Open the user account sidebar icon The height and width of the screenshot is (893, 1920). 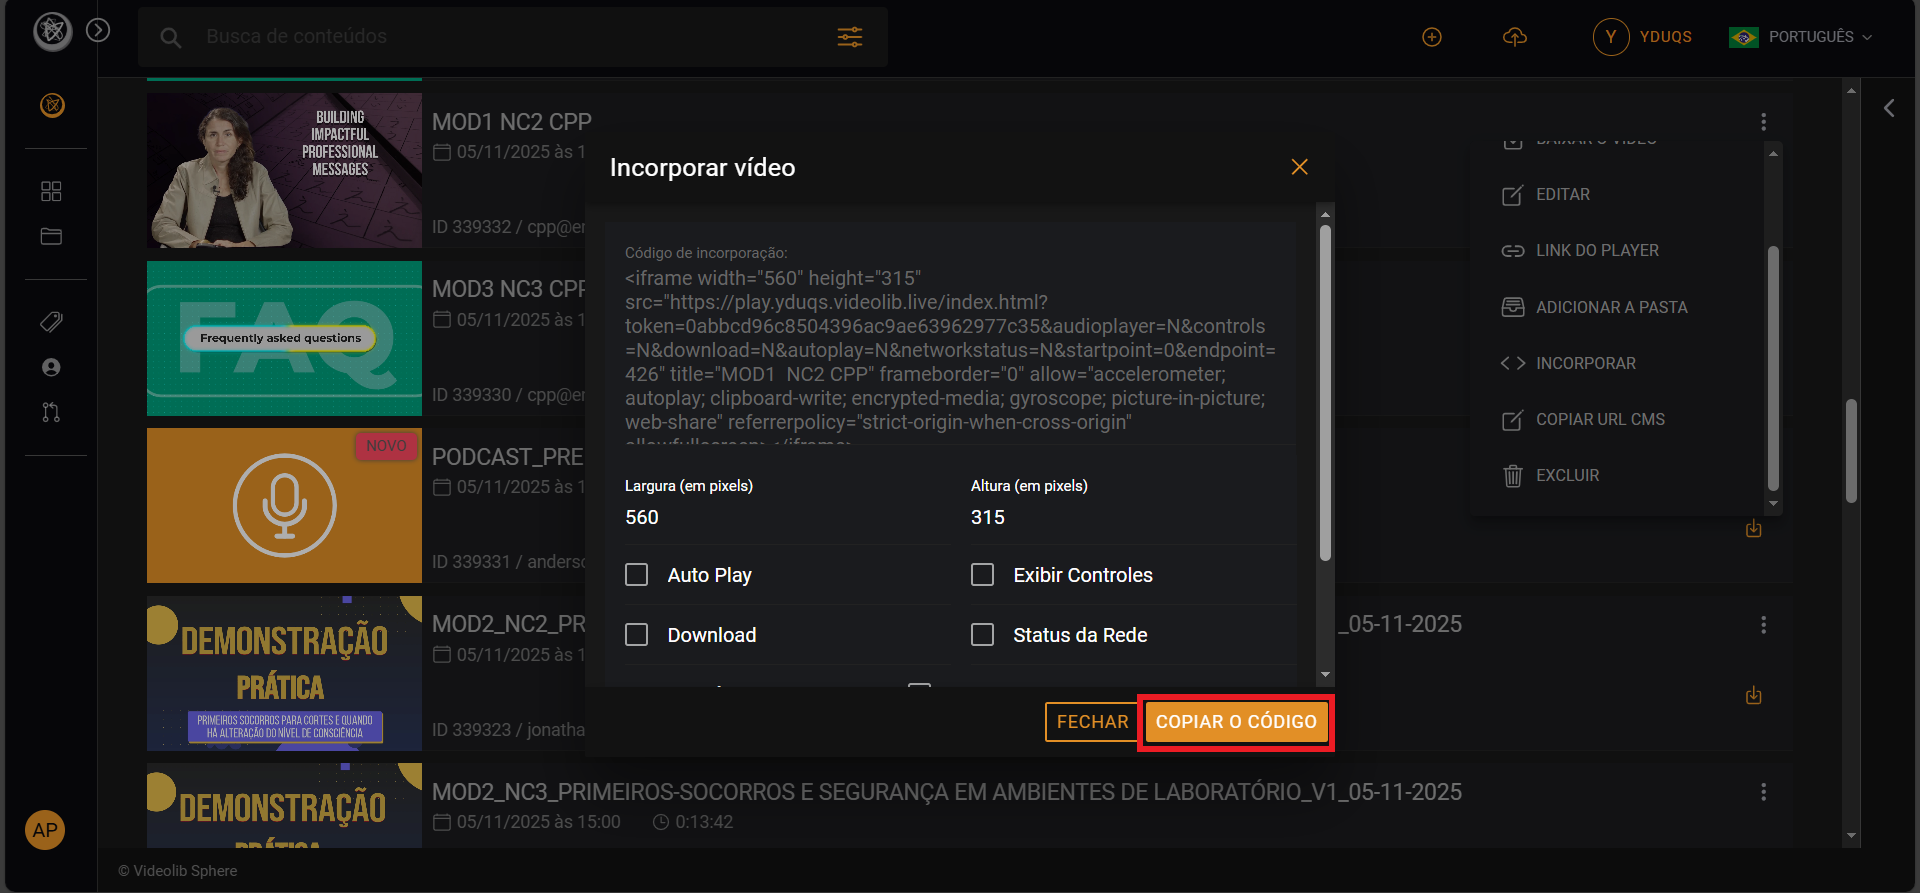click(51, 367)
